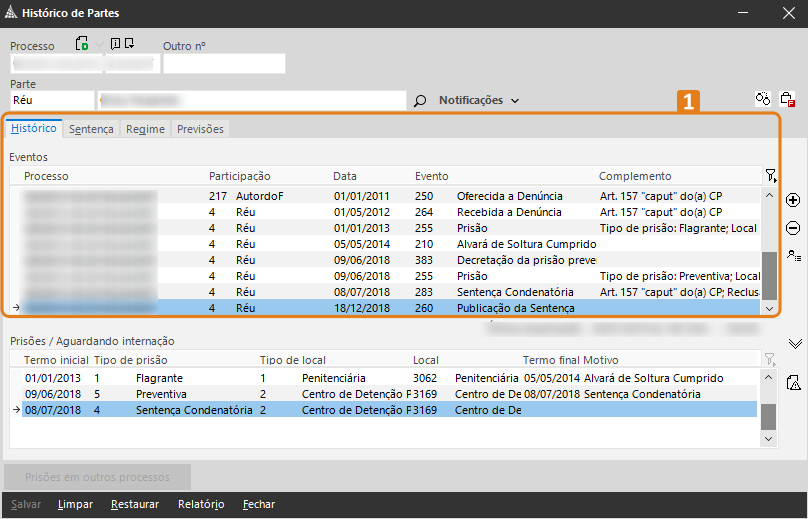This screenshot has width=808, height=519.
Task: Open the filter icon on Eventos grid
Action: tap(769, 176)
